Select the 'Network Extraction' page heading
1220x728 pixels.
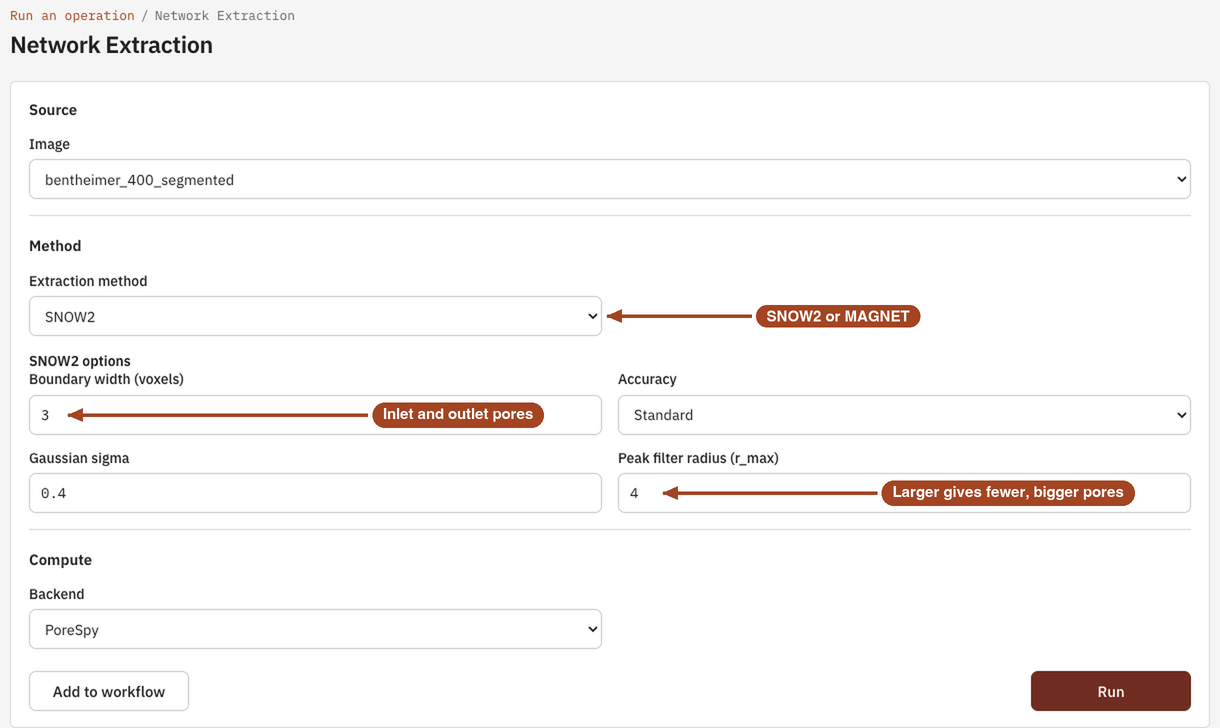(111, 45)
